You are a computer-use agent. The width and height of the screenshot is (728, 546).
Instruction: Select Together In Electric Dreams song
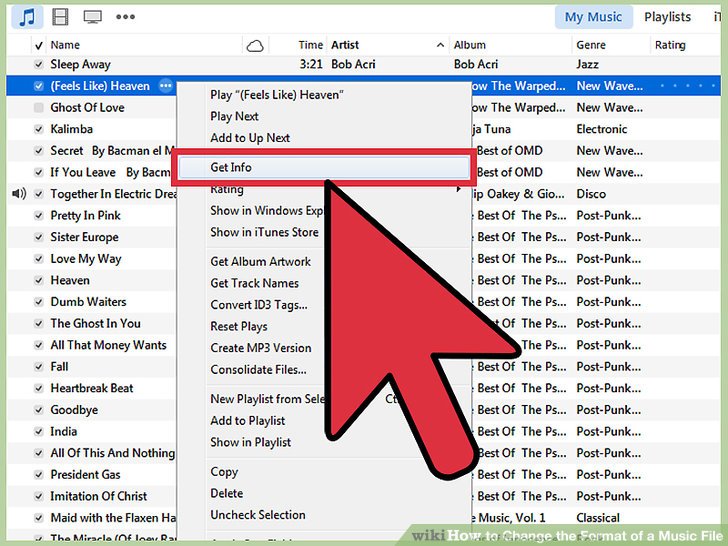pos(113,194)
